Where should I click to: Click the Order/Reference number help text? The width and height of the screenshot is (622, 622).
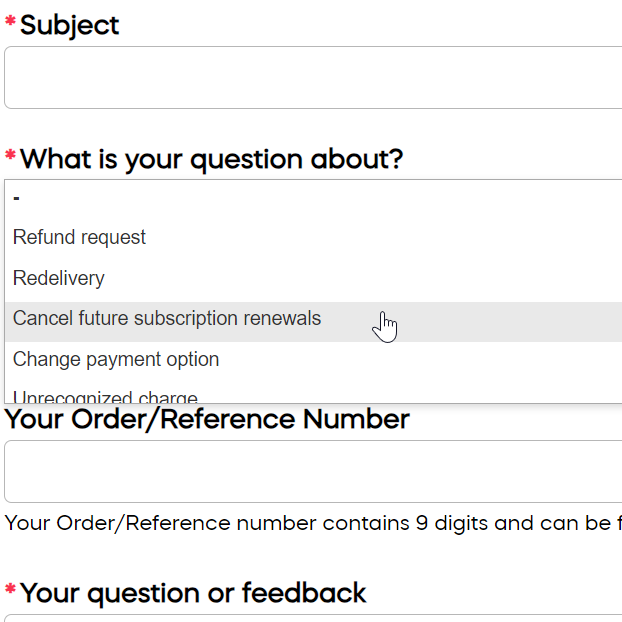pyautogui.click(x=313, y=523)
